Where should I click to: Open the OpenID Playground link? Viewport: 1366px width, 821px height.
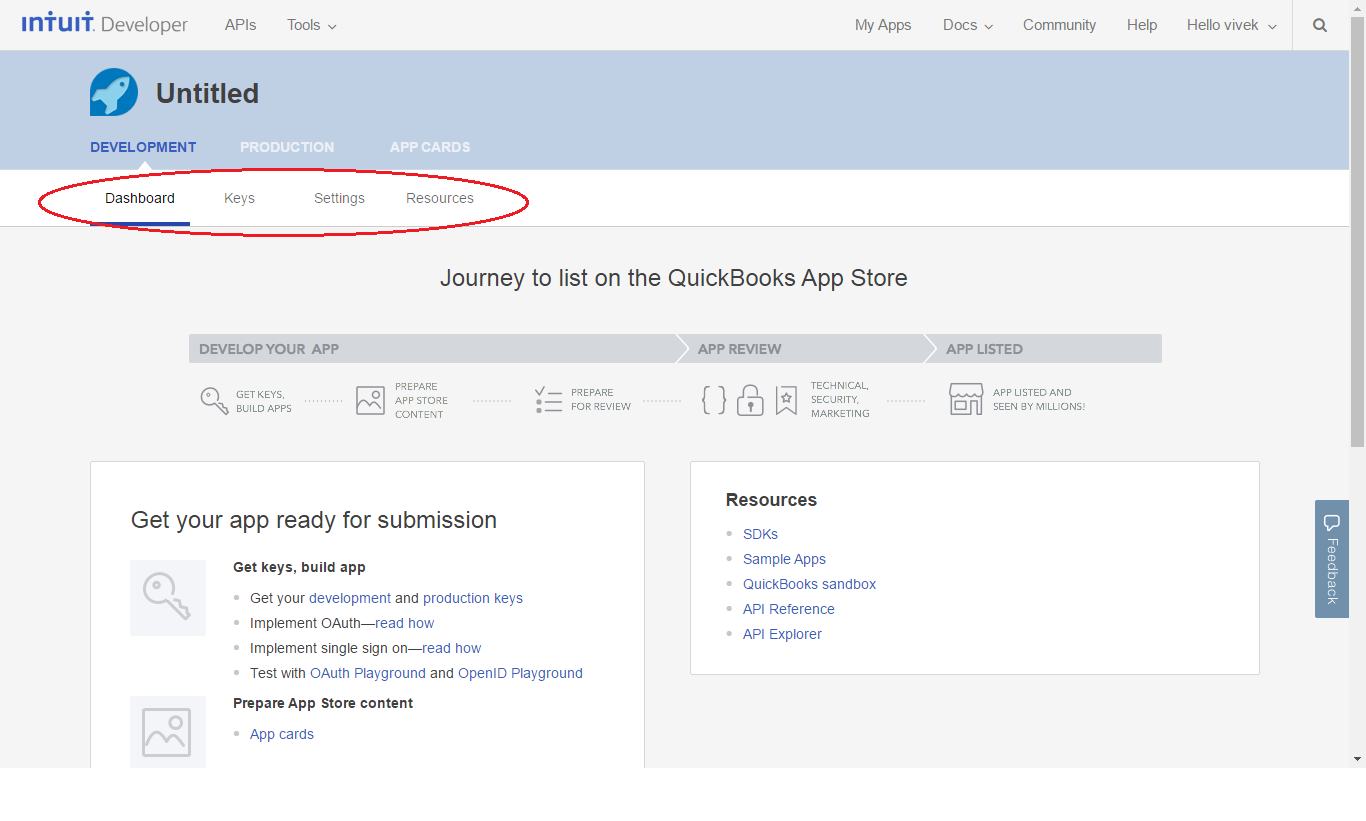(x=520, y=673)
